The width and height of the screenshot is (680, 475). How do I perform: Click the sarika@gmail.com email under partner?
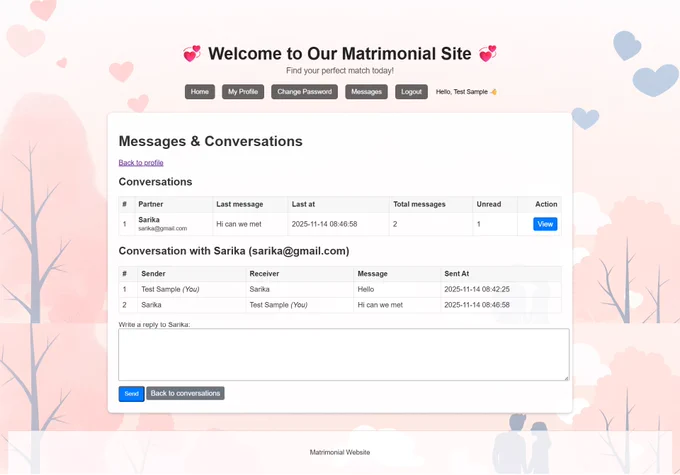(163, 228)
